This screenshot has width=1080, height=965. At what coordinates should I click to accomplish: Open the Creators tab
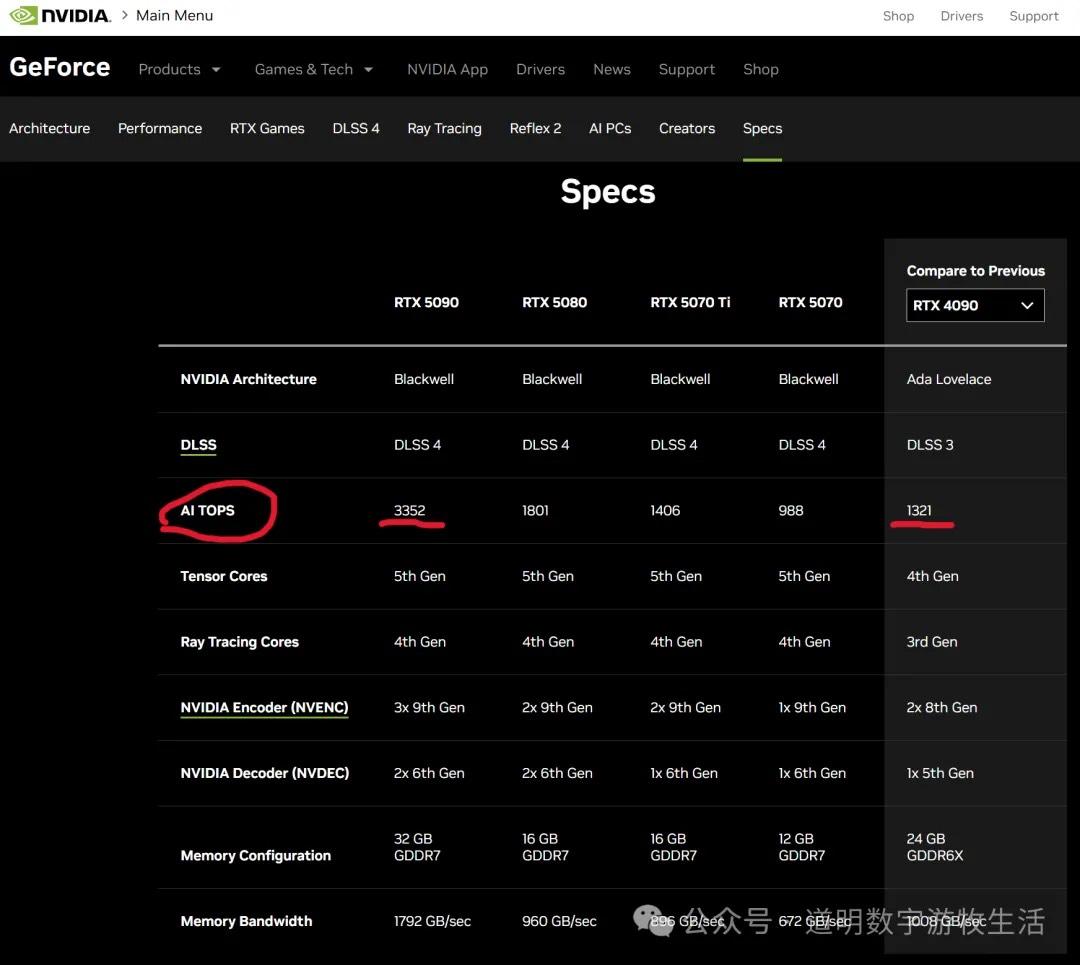(686, 128)
